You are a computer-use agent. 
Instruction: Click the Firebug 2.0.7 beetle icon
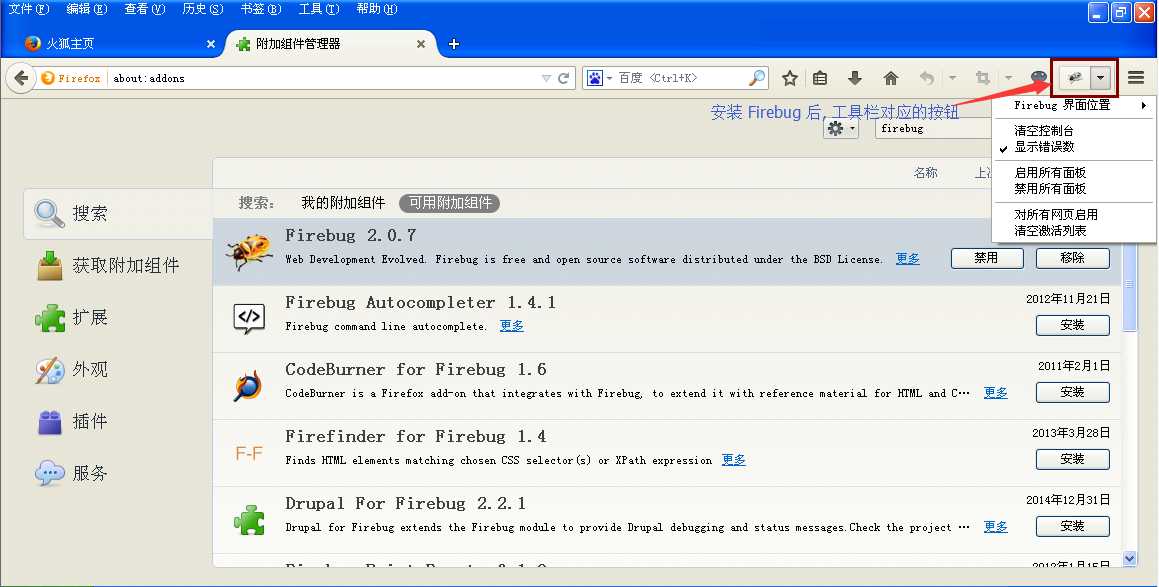tap(249, 251)
